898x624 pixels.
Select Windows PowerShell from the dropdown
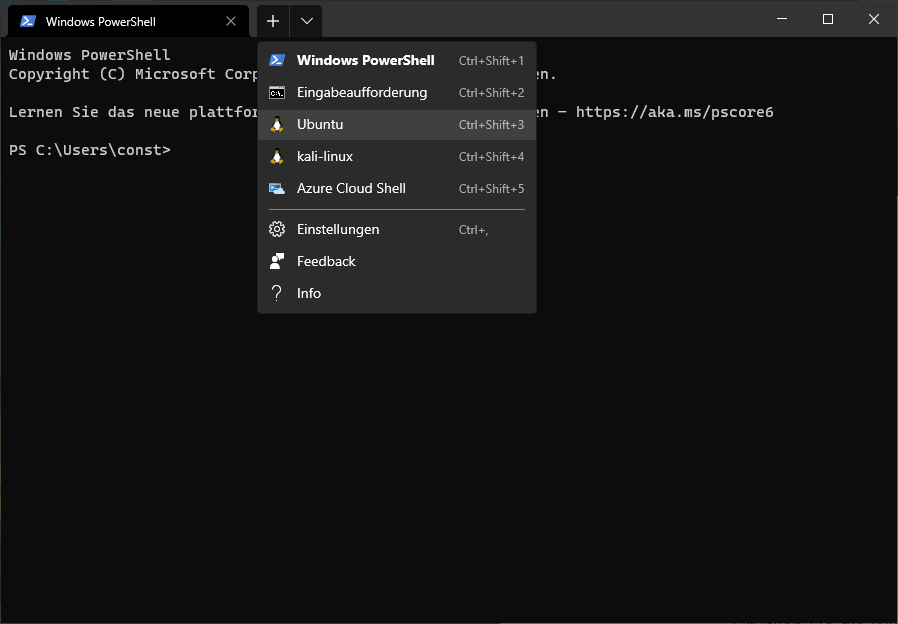tap(397, 60)
